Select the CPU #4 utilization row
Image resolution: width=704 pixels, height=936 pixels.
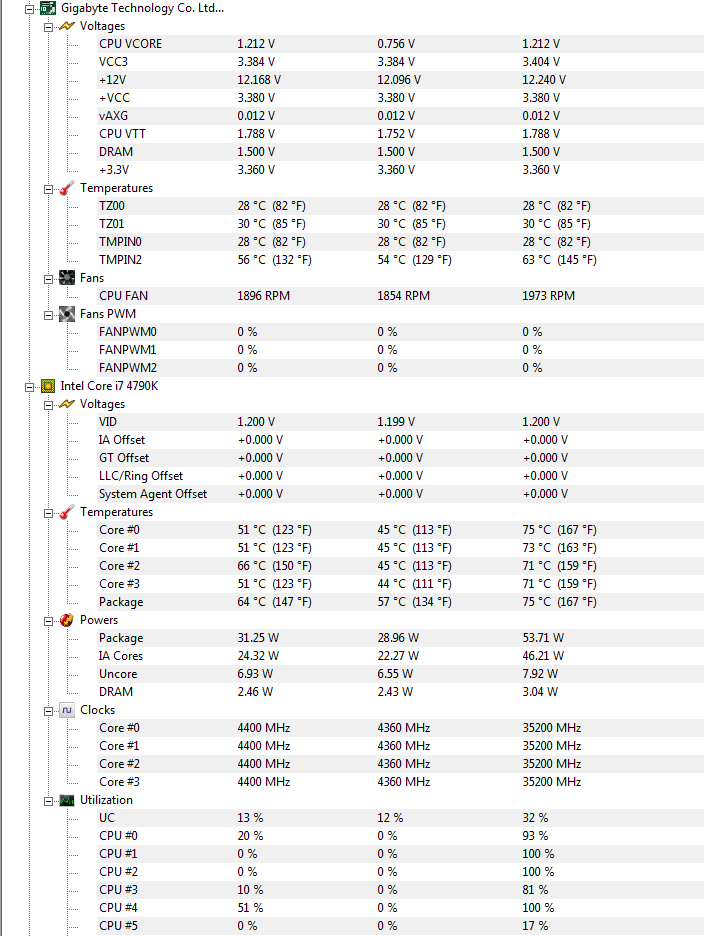(399, 908)
